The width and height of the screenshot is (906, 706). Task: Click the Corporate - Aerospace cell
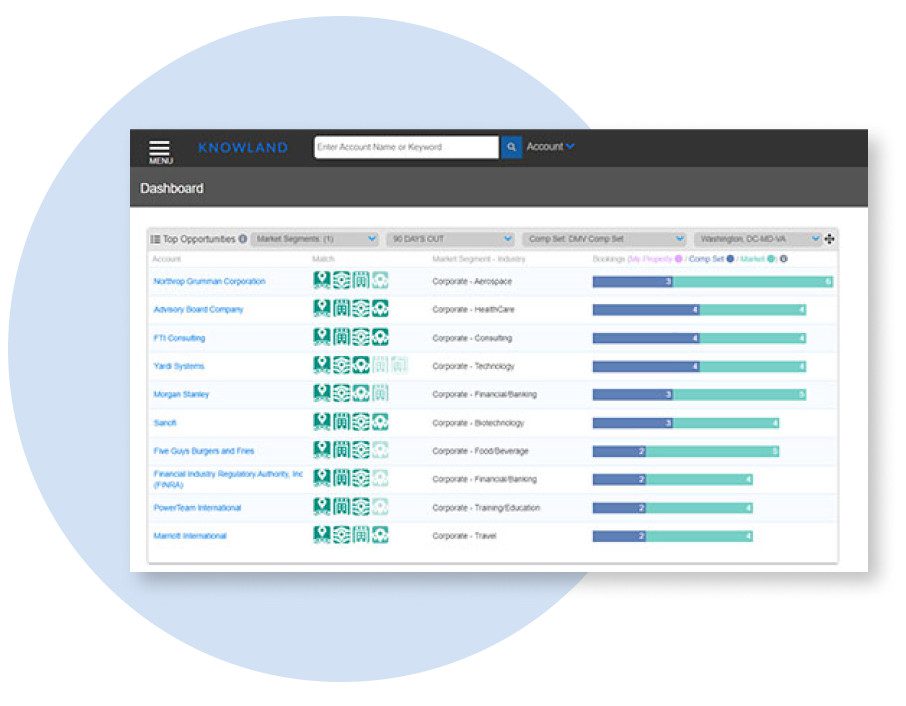point(472,281)
